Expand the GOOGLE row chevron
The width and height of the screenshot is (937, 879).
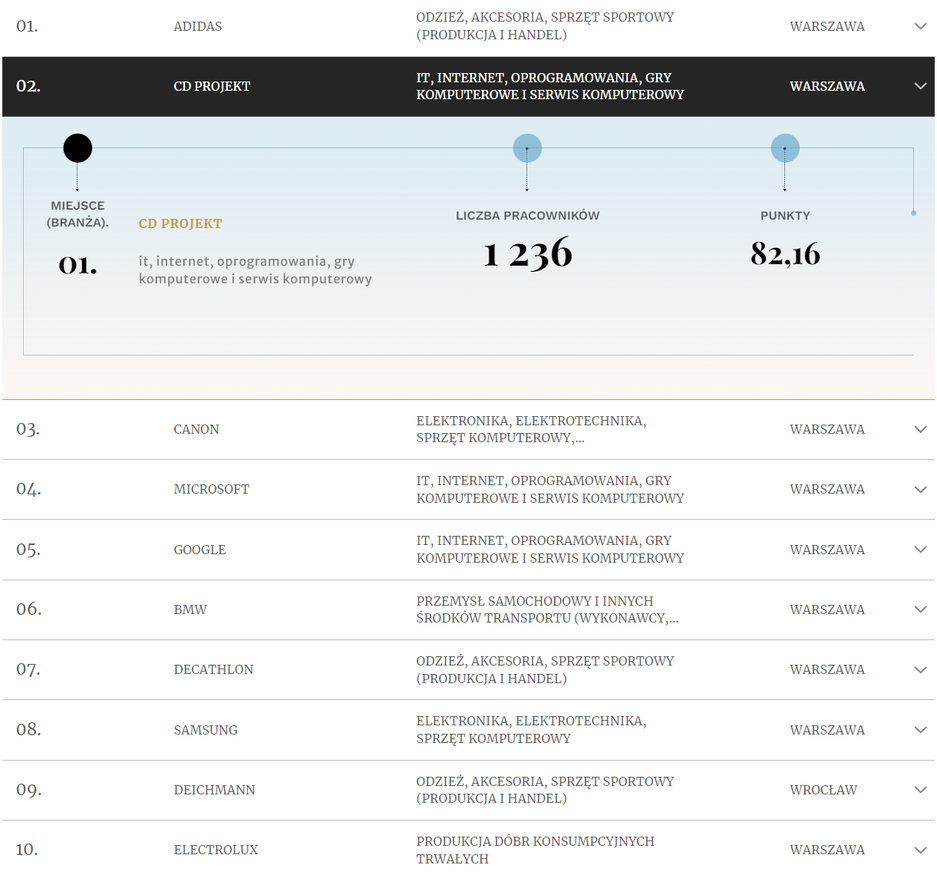[920, 549]
